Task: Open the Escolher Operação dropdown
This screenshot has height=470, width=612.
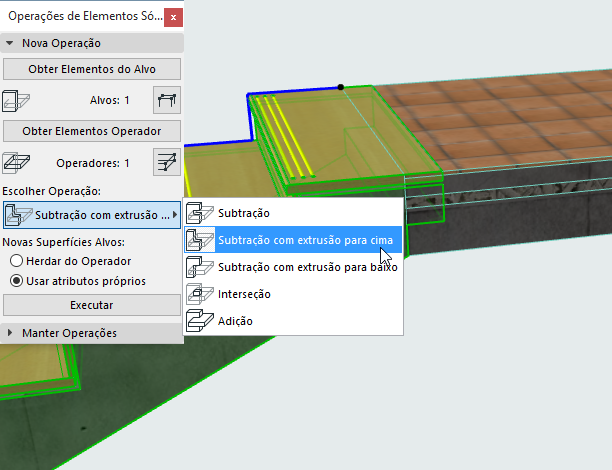Action: tap(92, 215)
